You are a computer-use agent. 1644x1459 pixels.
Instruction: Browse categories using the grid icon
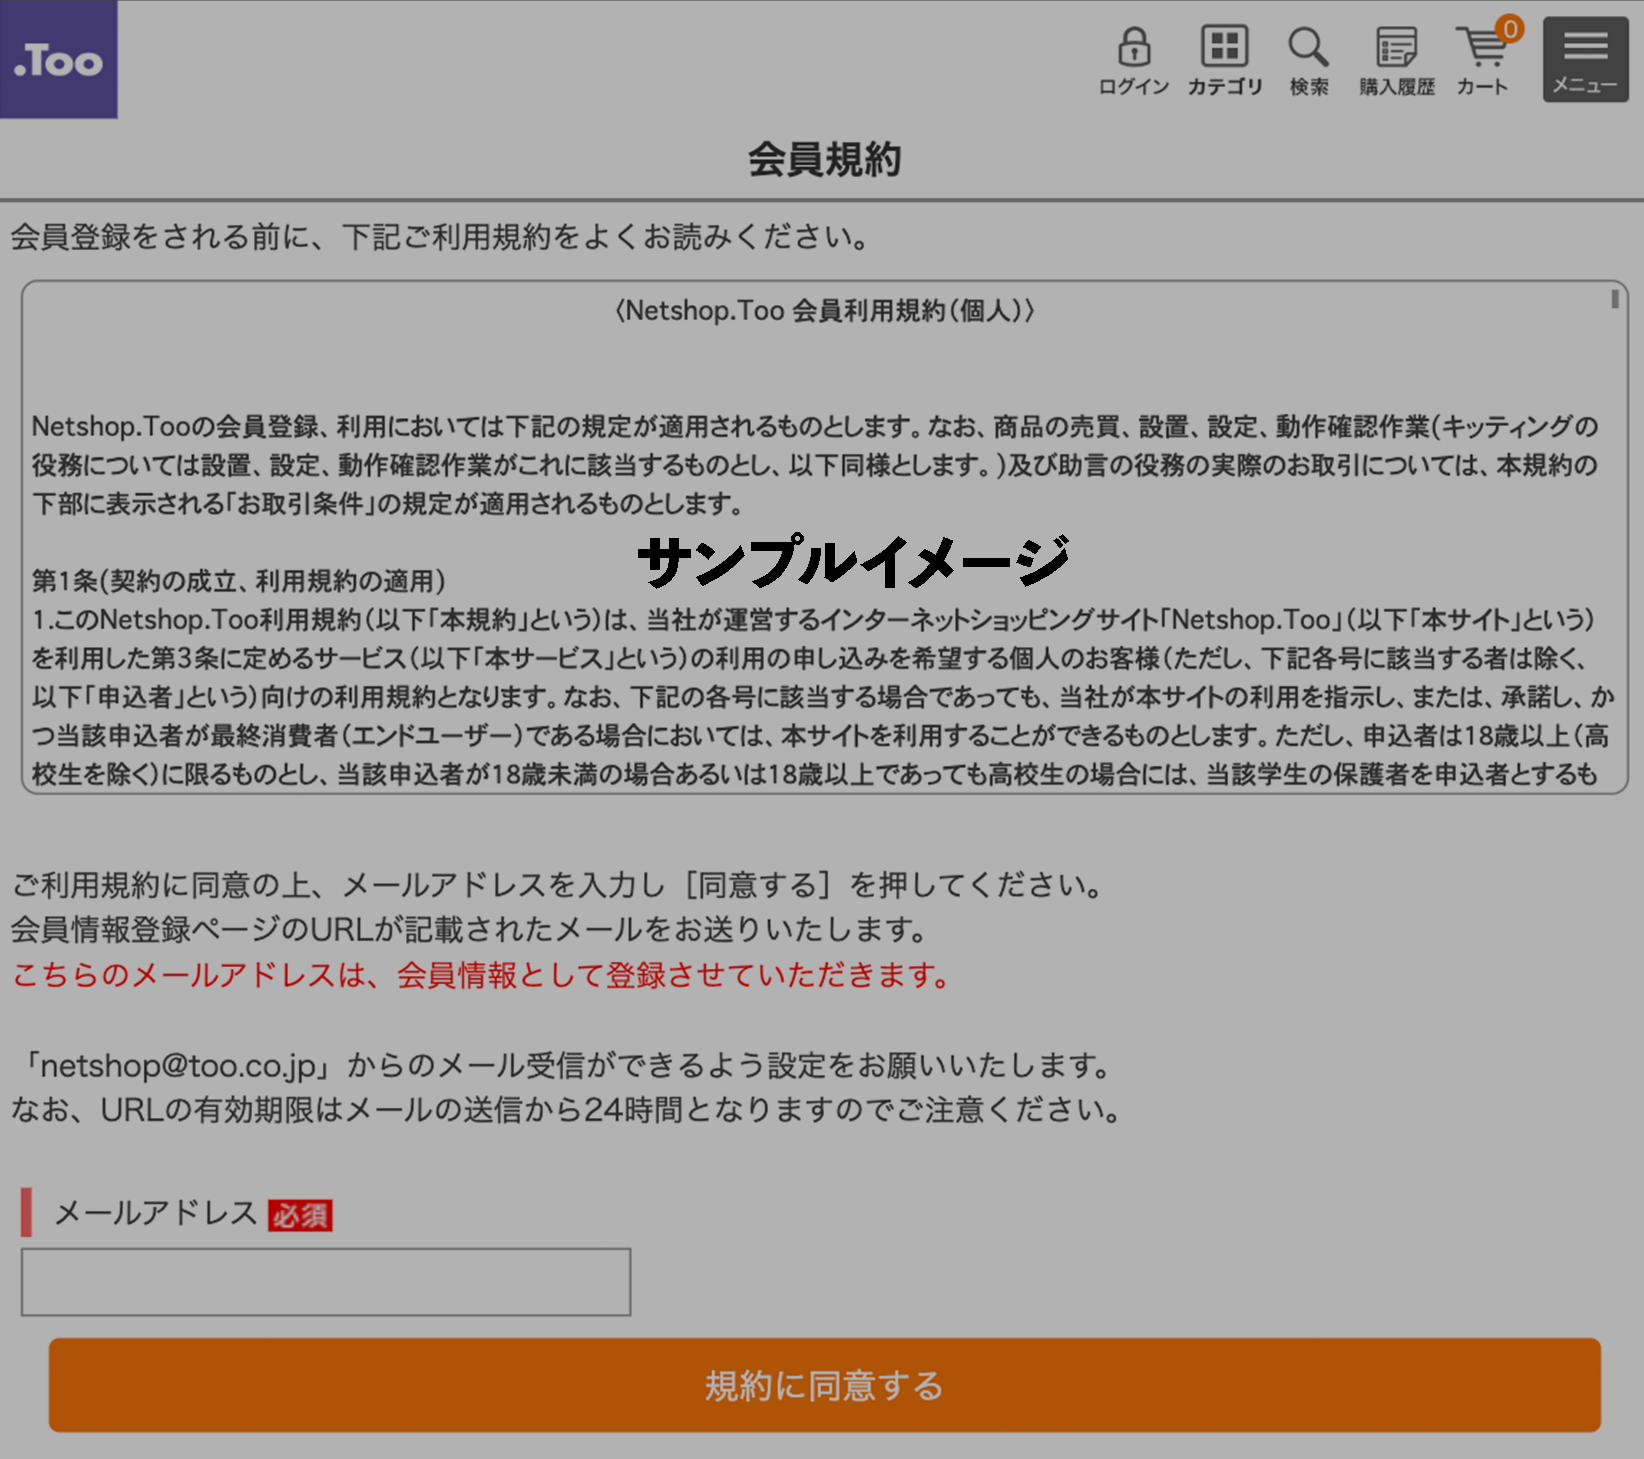(1222, 47)
